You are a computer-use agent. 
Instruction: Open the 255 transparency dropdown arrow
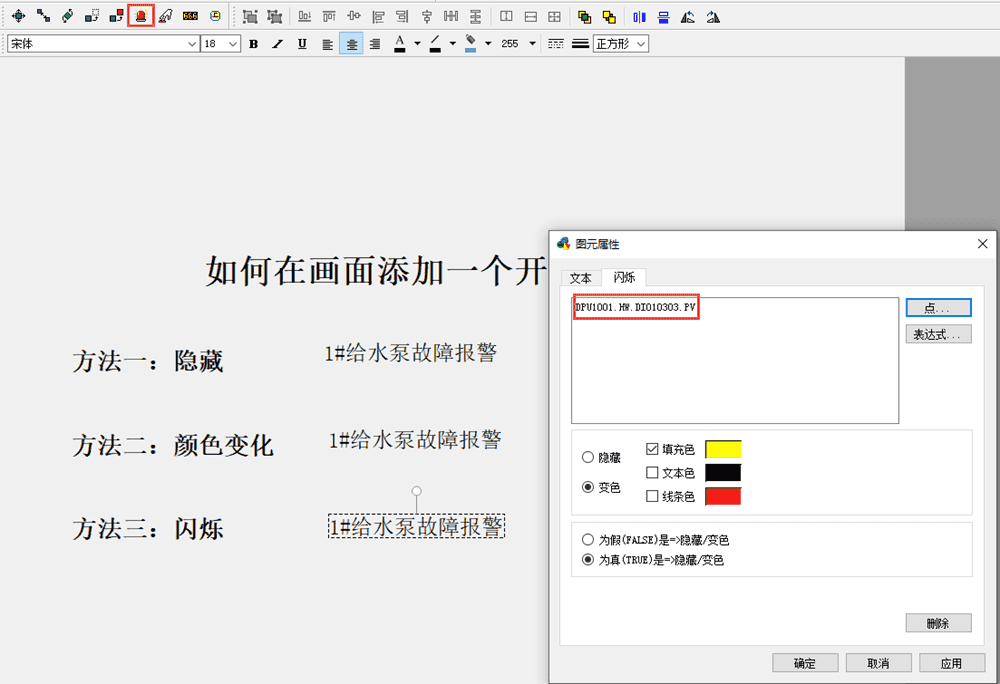(533, 43)
